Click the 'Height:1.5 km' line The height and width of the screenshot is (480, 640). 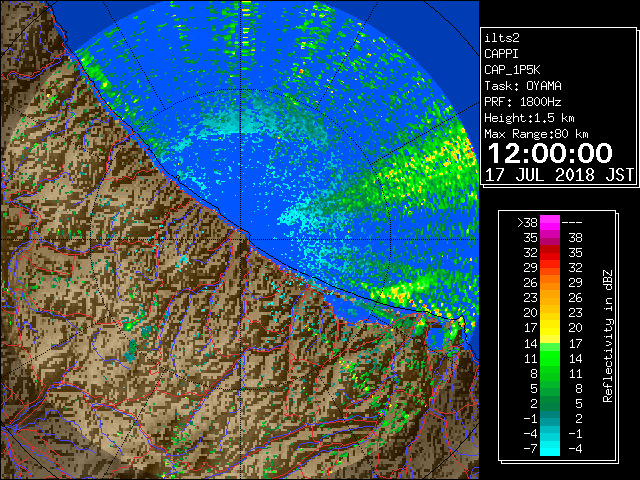[x=529, y=118]
